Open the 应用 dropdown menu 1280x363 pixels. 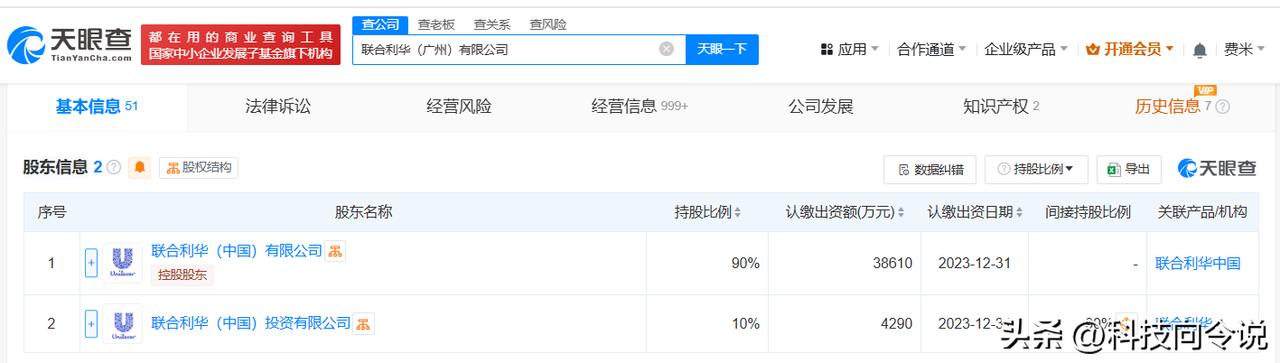849,49
